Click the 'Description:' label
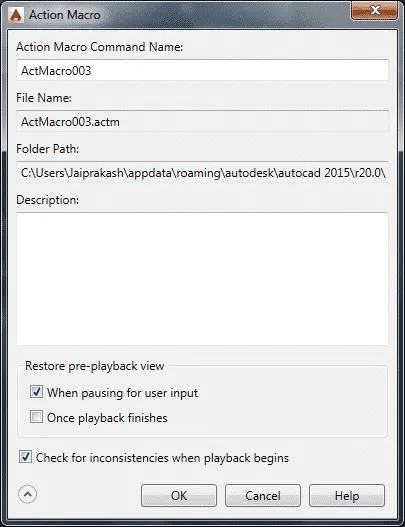 pyautogui.click(x=48, y=200)
